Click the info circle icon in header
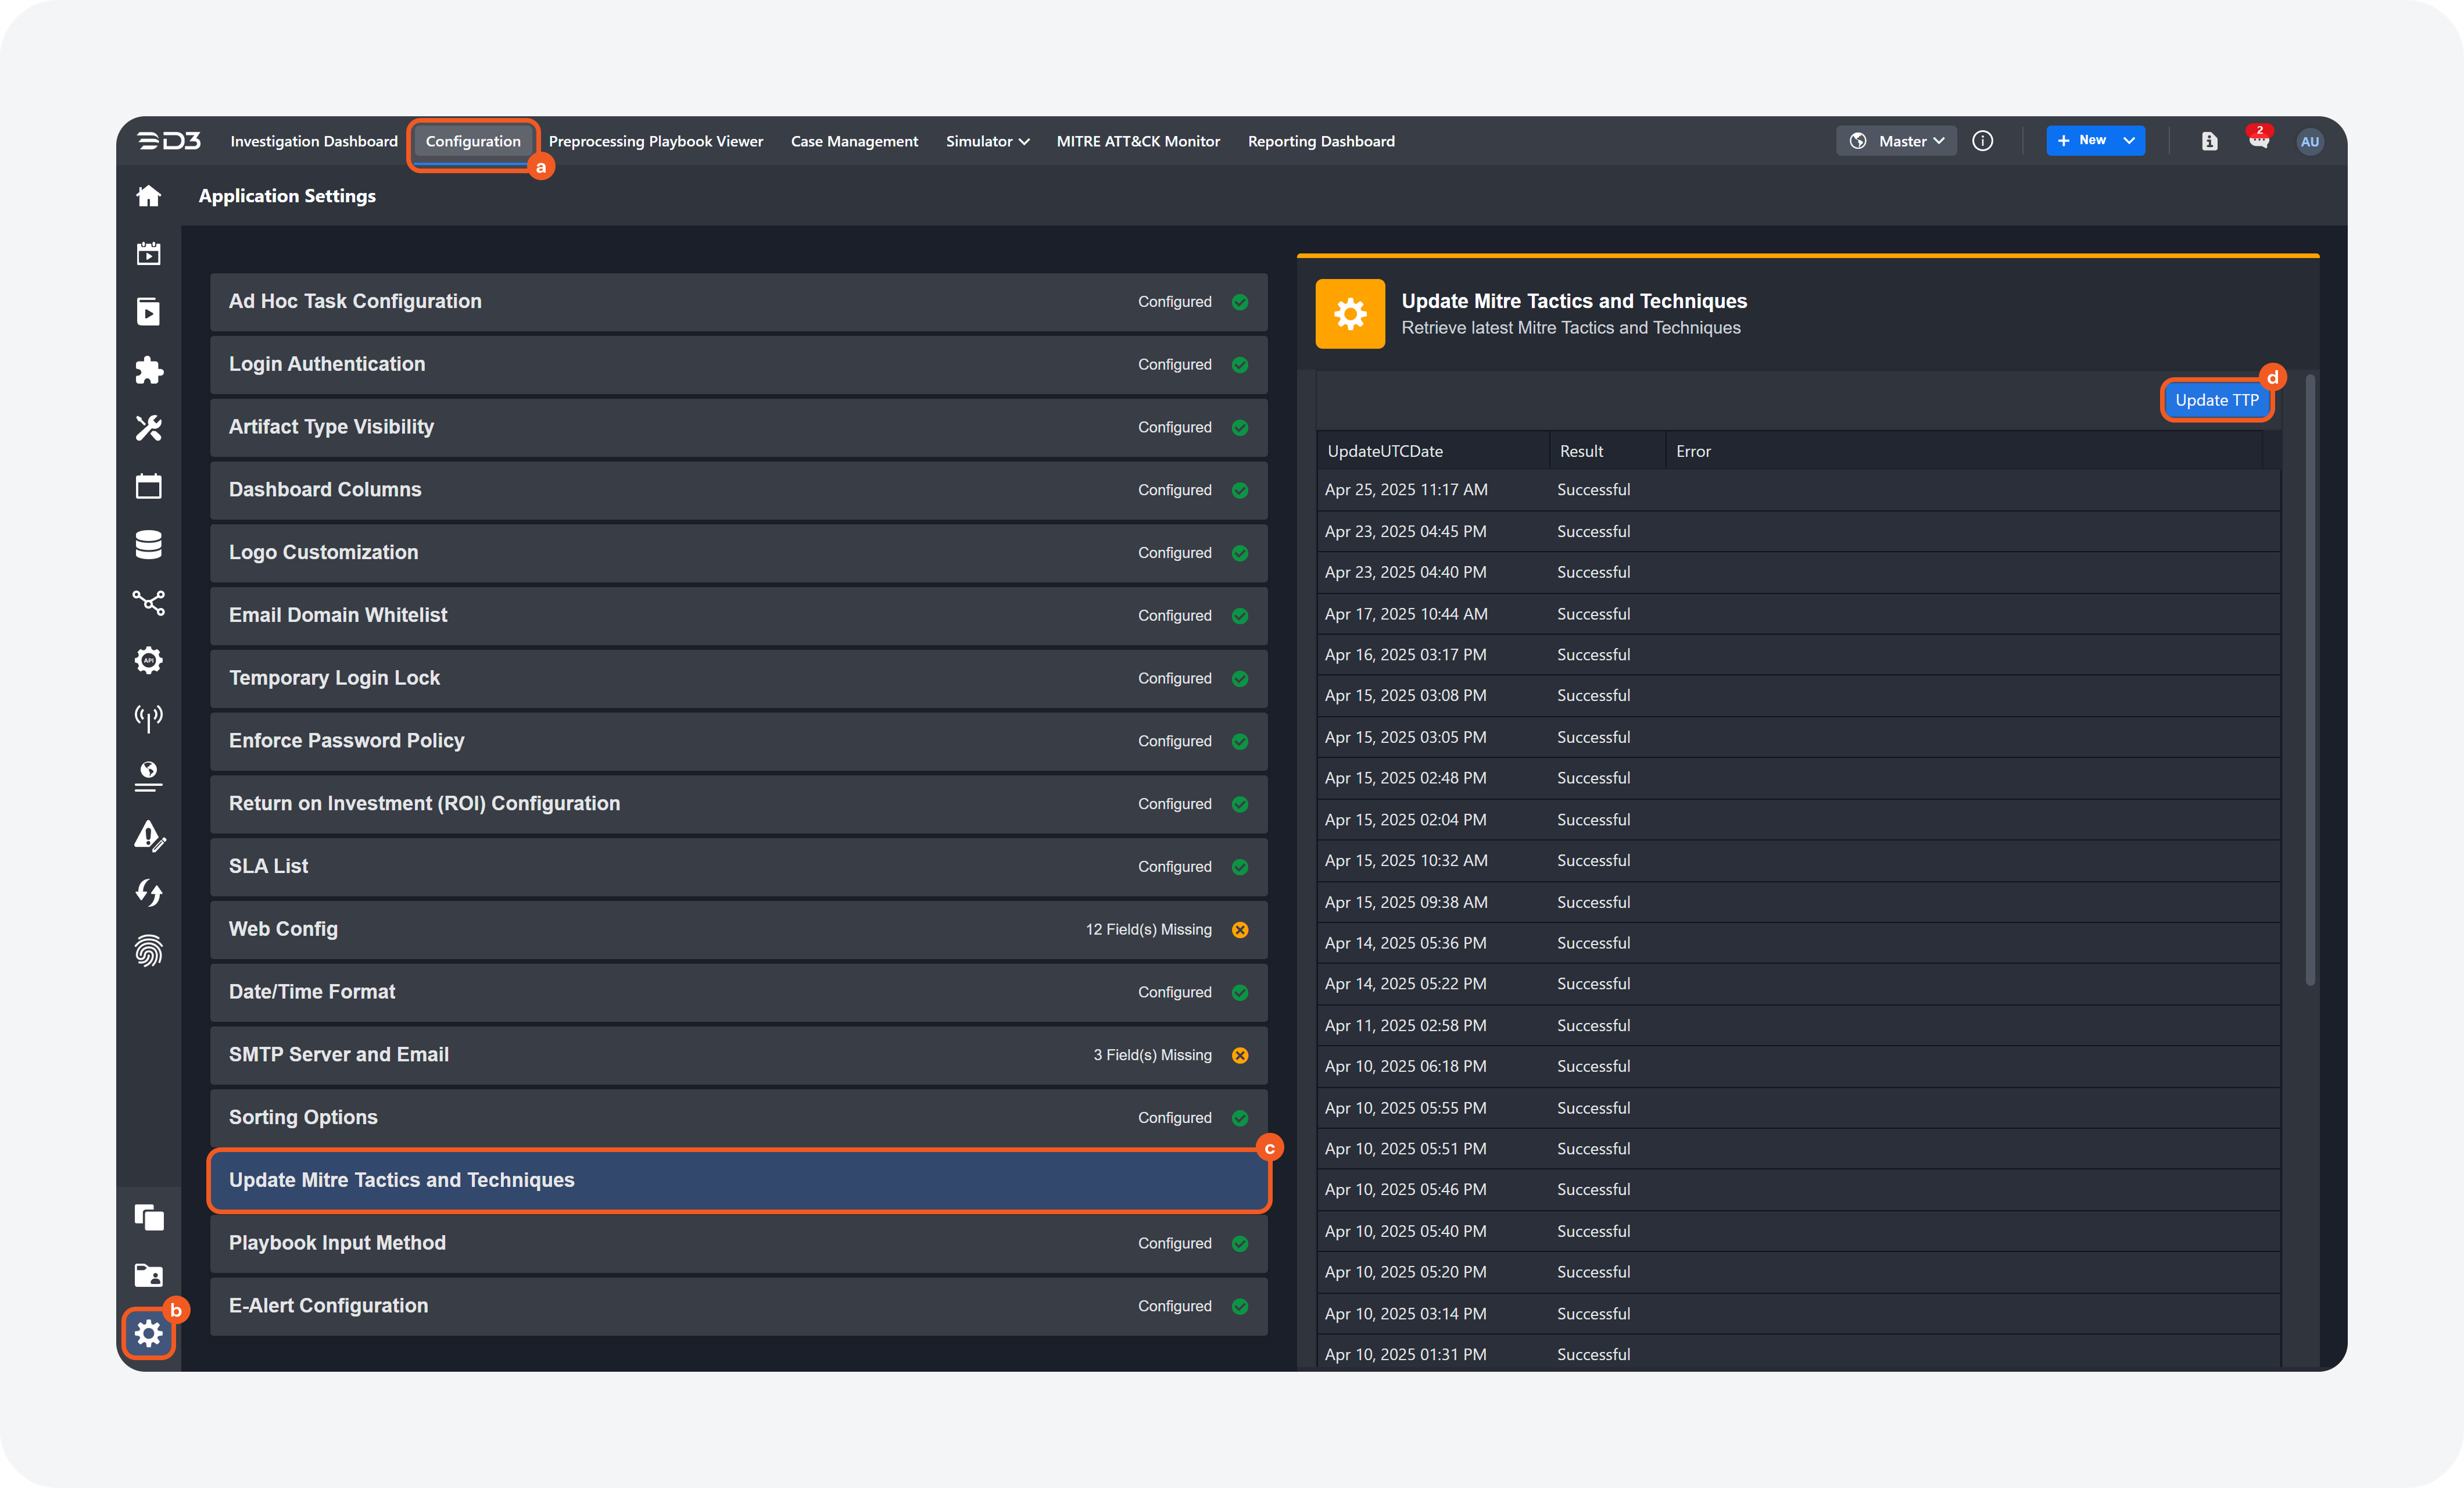Screen dimensions: 2464x1488 click(x=1982, y=141)
